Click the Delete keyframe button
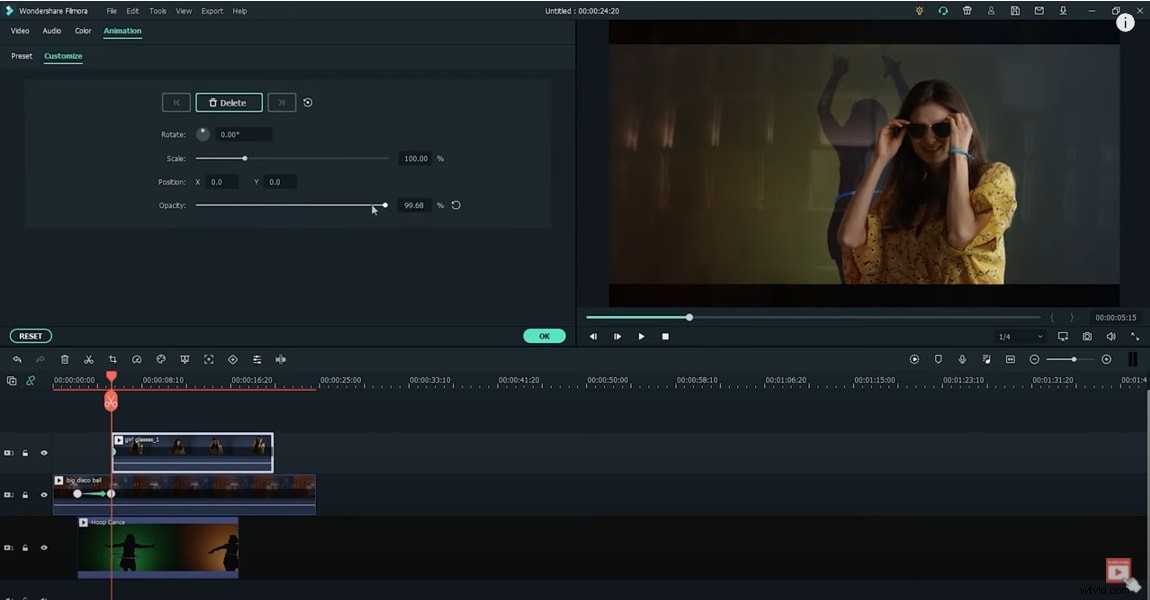The width and height of the screenshot is (1150, 600). [228, 101]
